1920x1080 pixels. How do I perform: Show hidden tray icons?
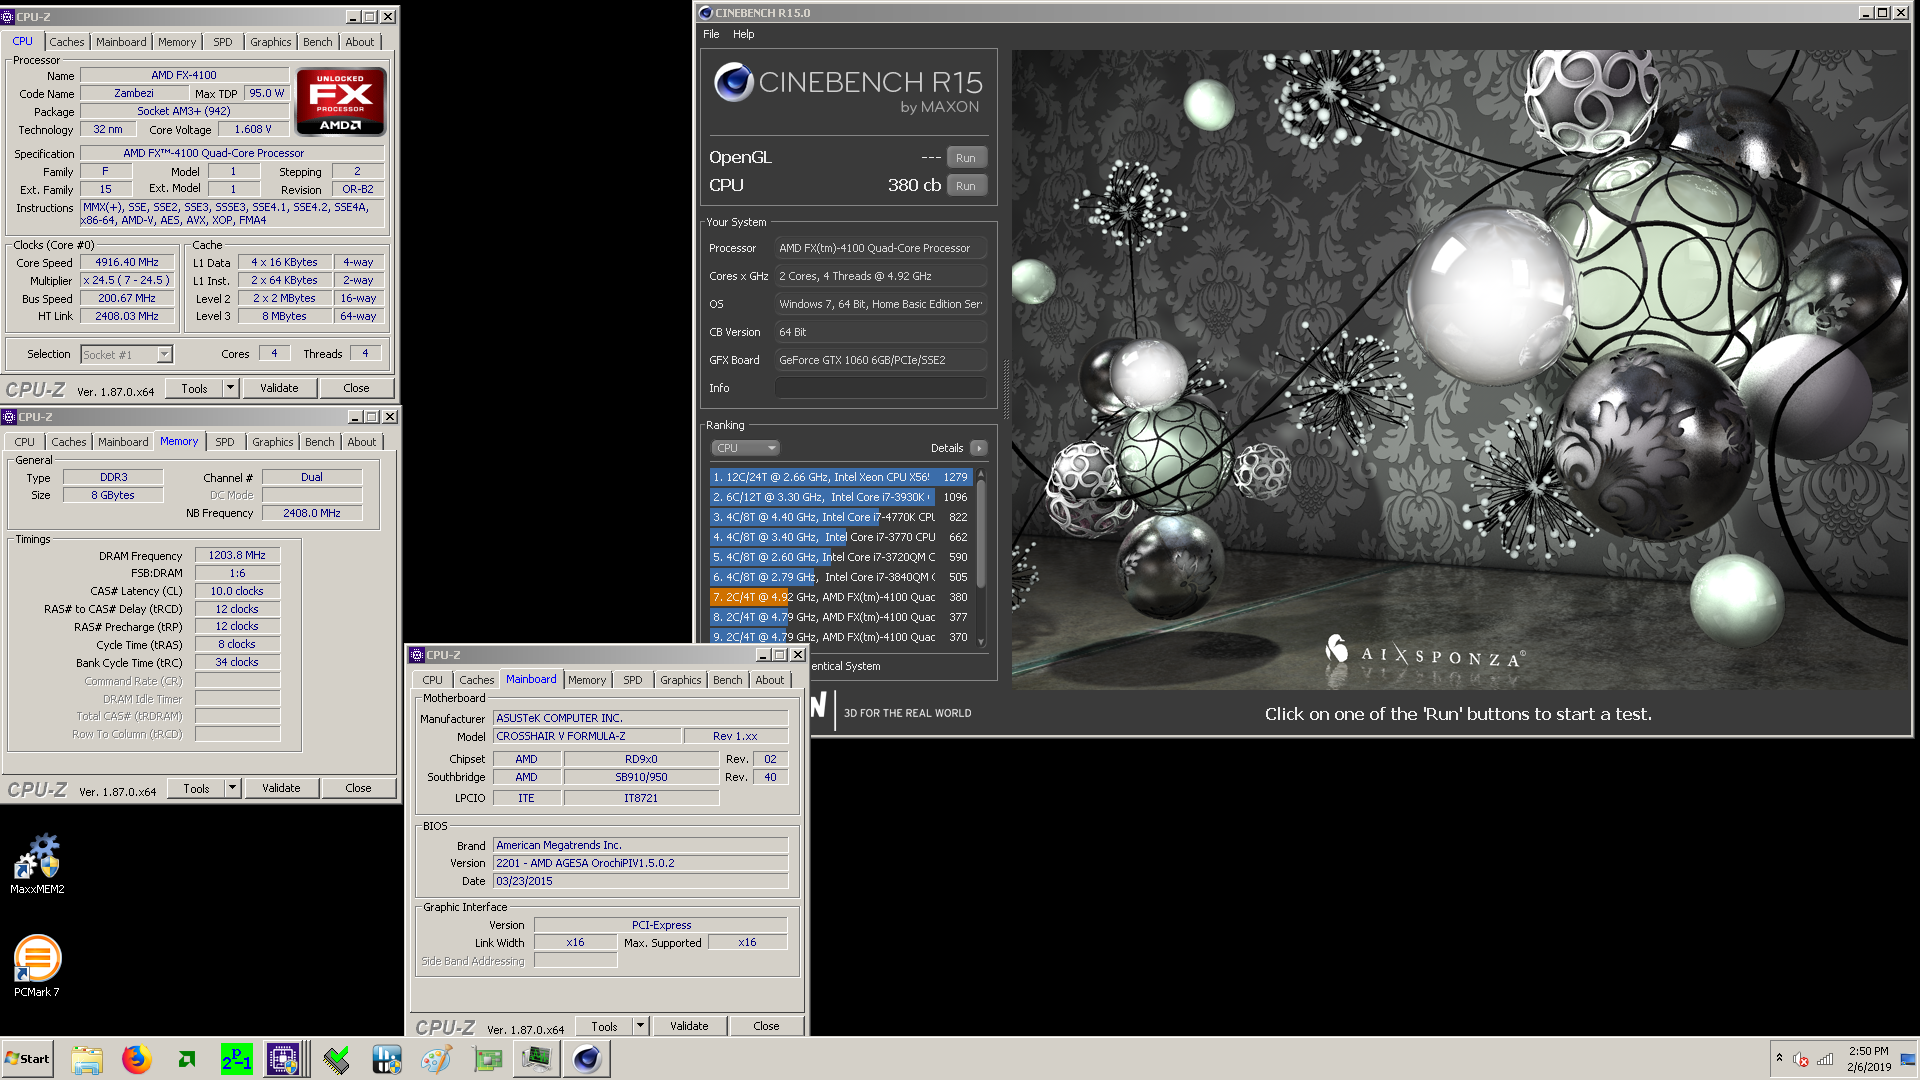click(x=1779, y=1058)
